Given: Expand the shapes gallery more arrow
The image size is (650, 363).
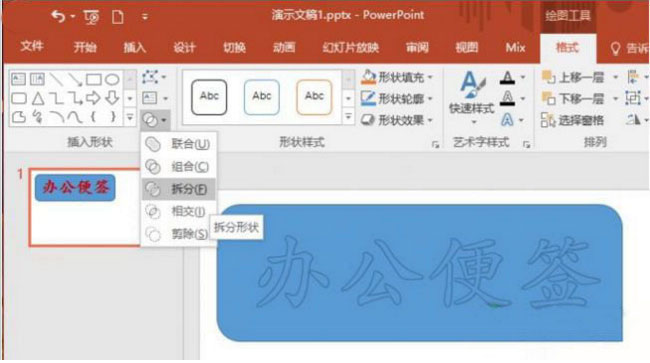Looking at the screenshot, I should [130, 118].
